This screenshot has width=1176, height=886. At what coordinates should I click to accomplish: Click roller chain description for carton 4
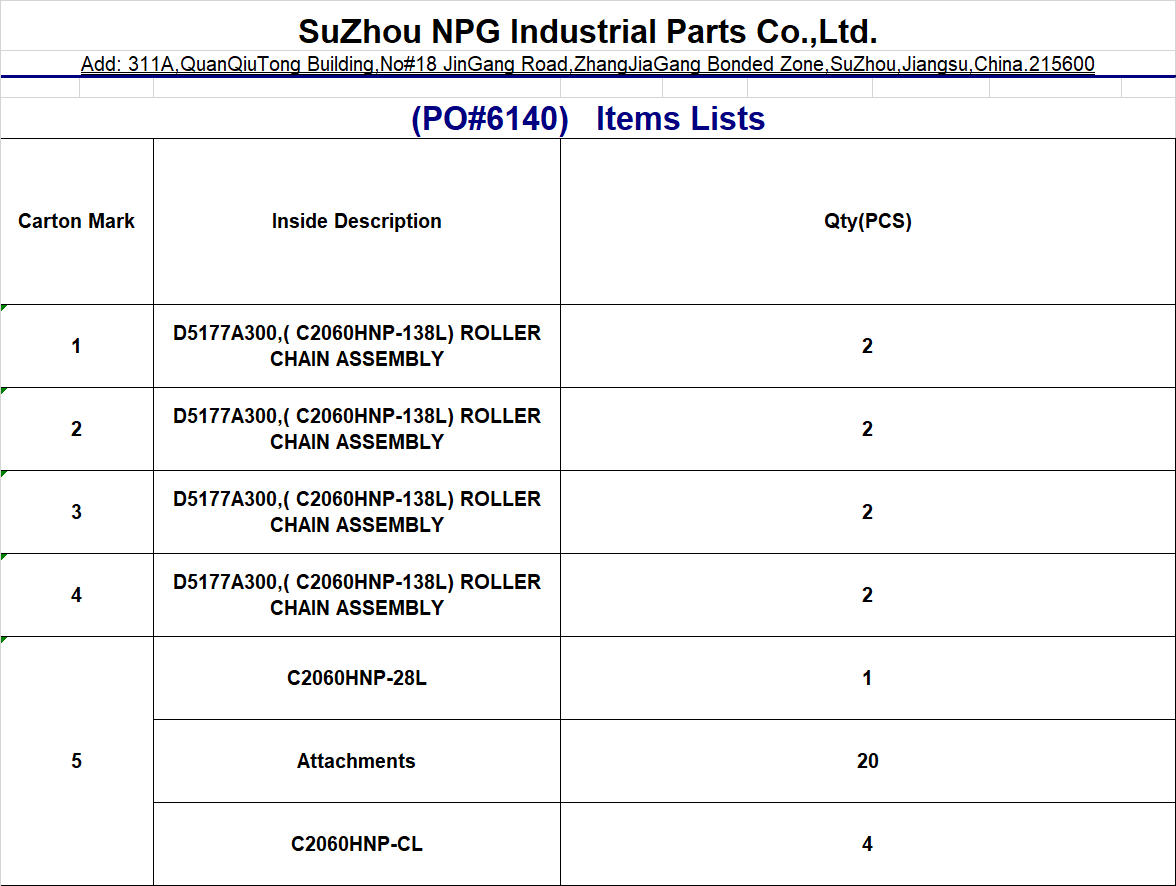point(356,595)
